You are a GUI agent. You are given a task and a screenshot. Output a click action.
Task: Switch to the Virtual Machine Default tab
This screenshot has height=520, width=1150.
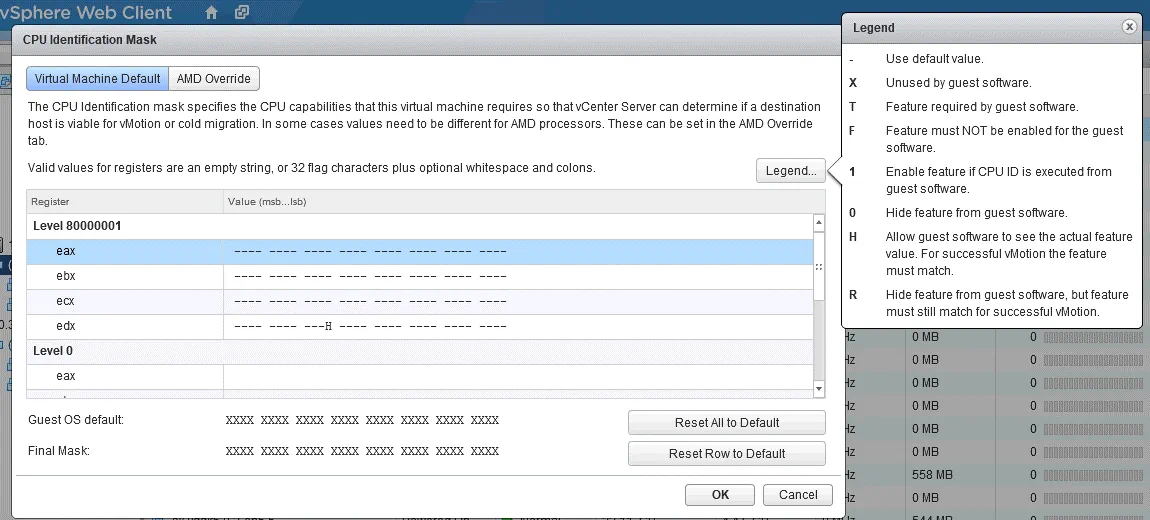coord(97,79)
